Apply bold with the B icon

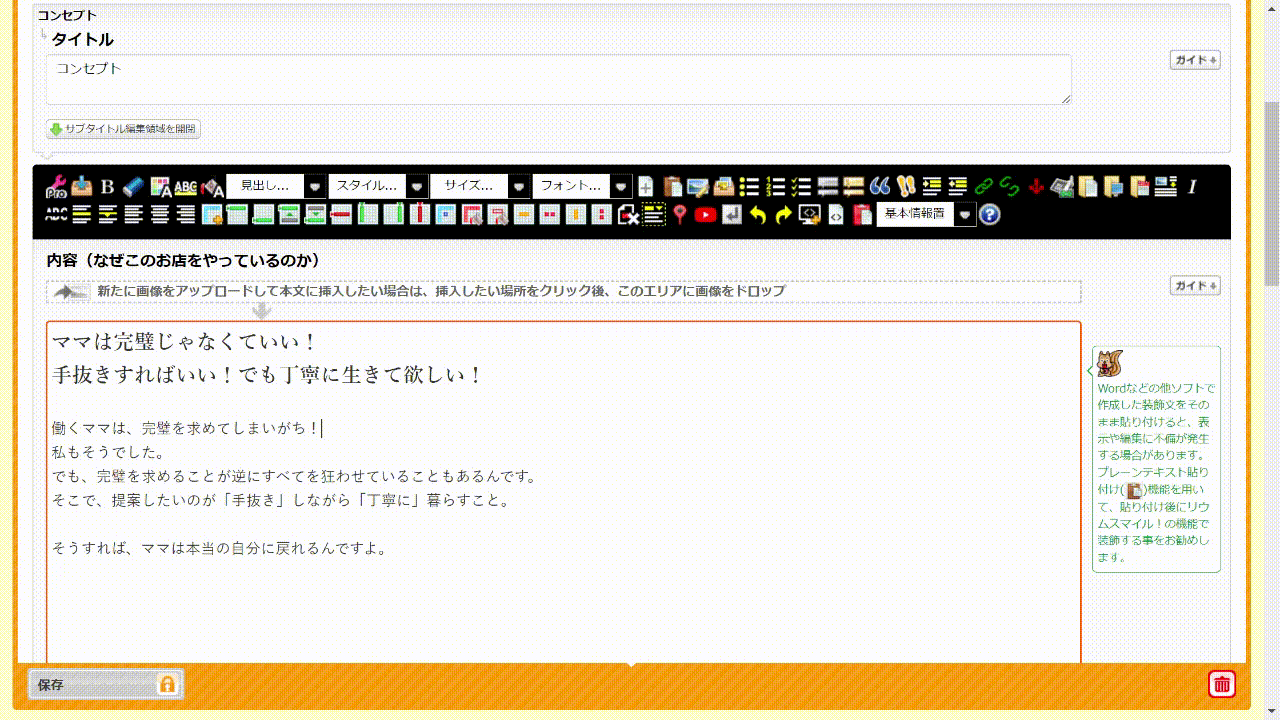point(108,187)
